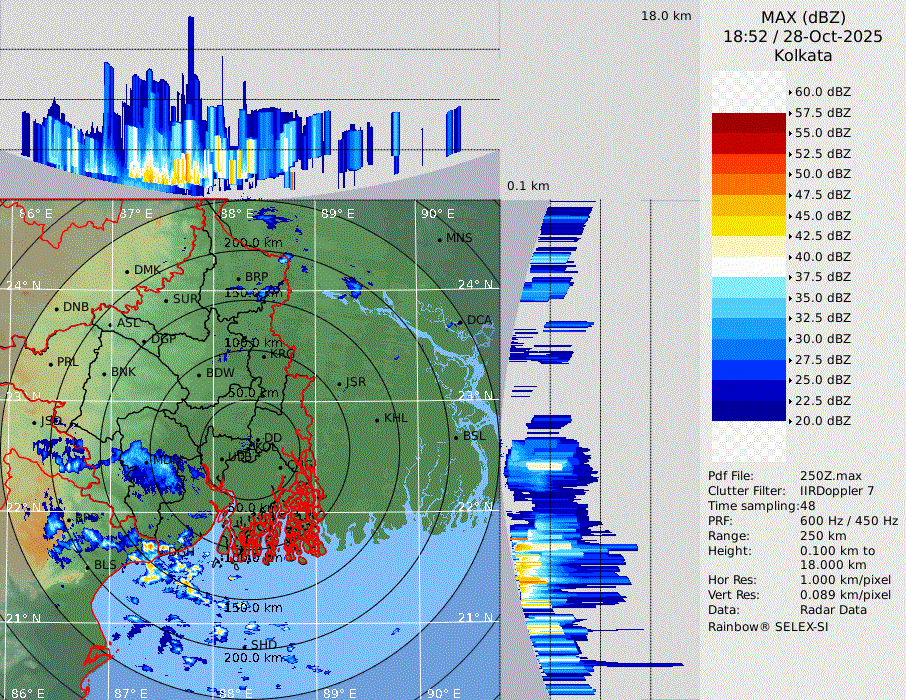This screenshot has height=700, width=906.
Task: Select the Kolkata radar name heading
Action: (803, 55)
